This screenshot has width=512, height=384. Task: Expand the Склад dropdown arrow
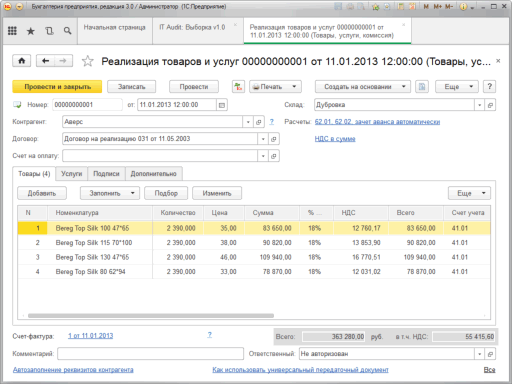click(479, 105)
